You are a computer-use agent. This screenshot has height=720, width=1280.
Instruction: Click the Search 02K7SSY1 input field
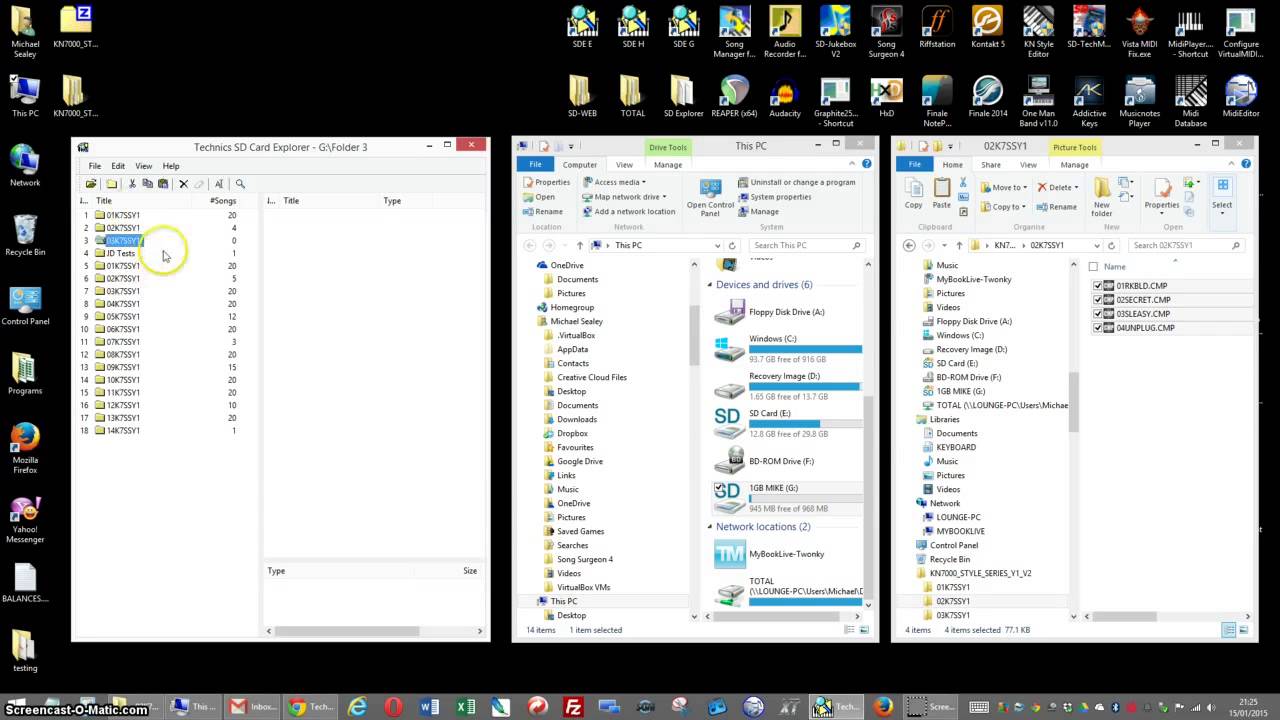(1186, 245)
